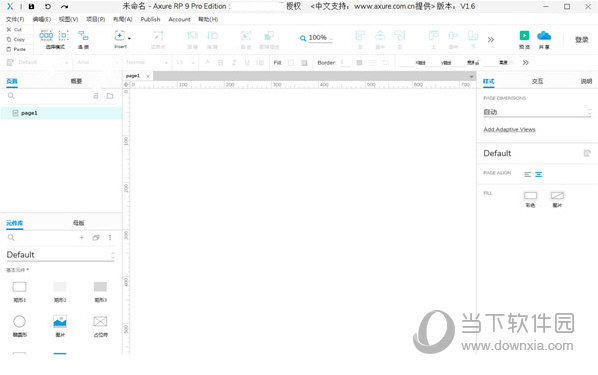This screenshot has height=375, width=598.
Task: Switch to the Libraries tab
Action: click(x=14, y=223)
